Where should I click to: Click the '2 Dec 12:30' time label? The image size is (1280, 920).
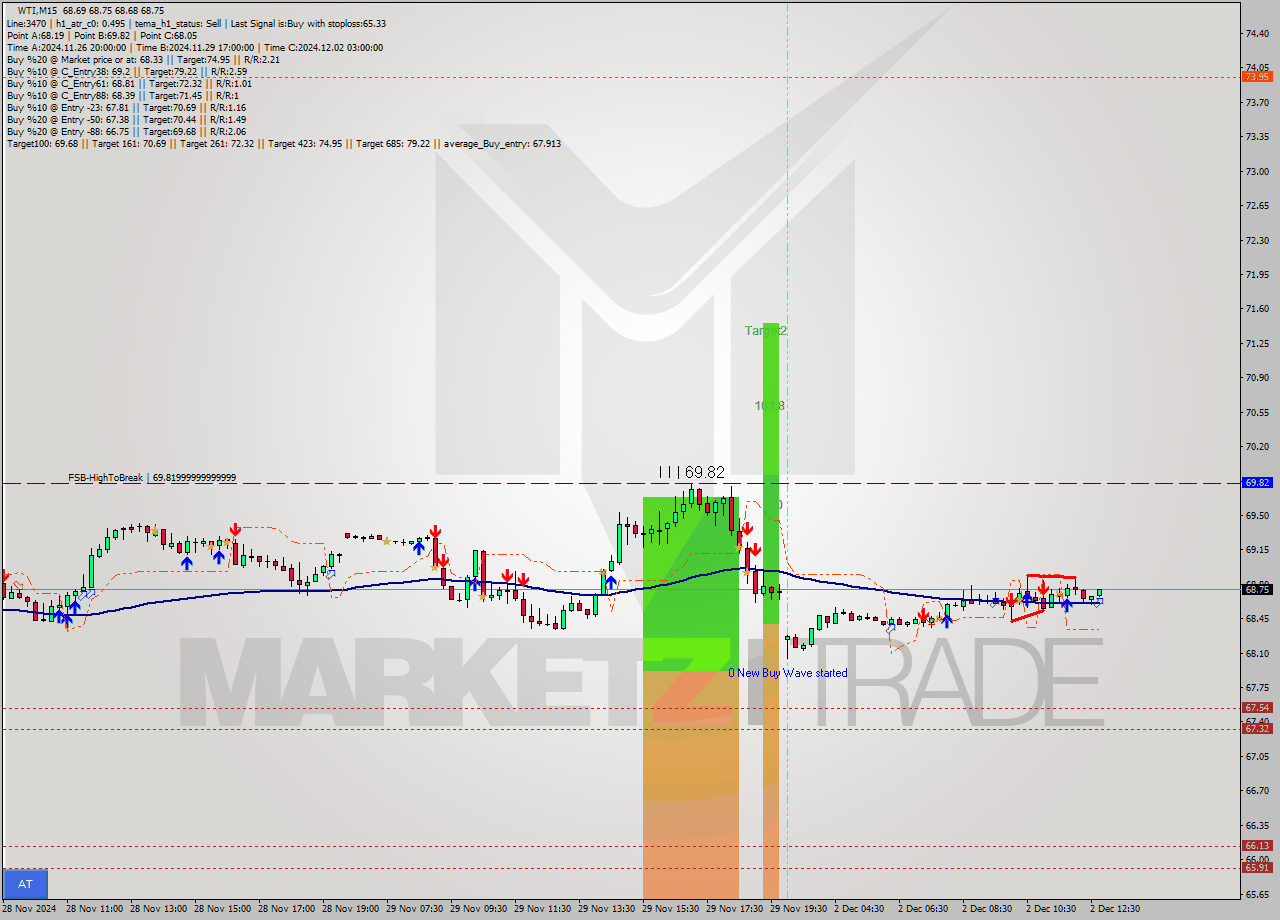click(x=1115, y=909)
